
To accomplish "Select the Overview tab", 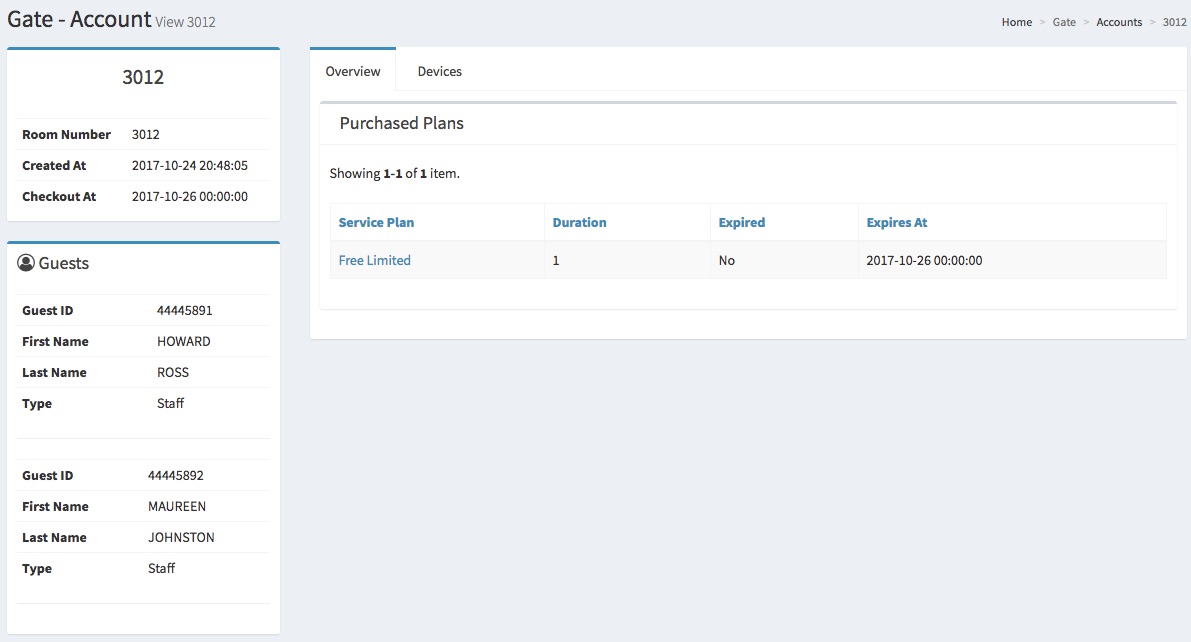I will point(353,71).
